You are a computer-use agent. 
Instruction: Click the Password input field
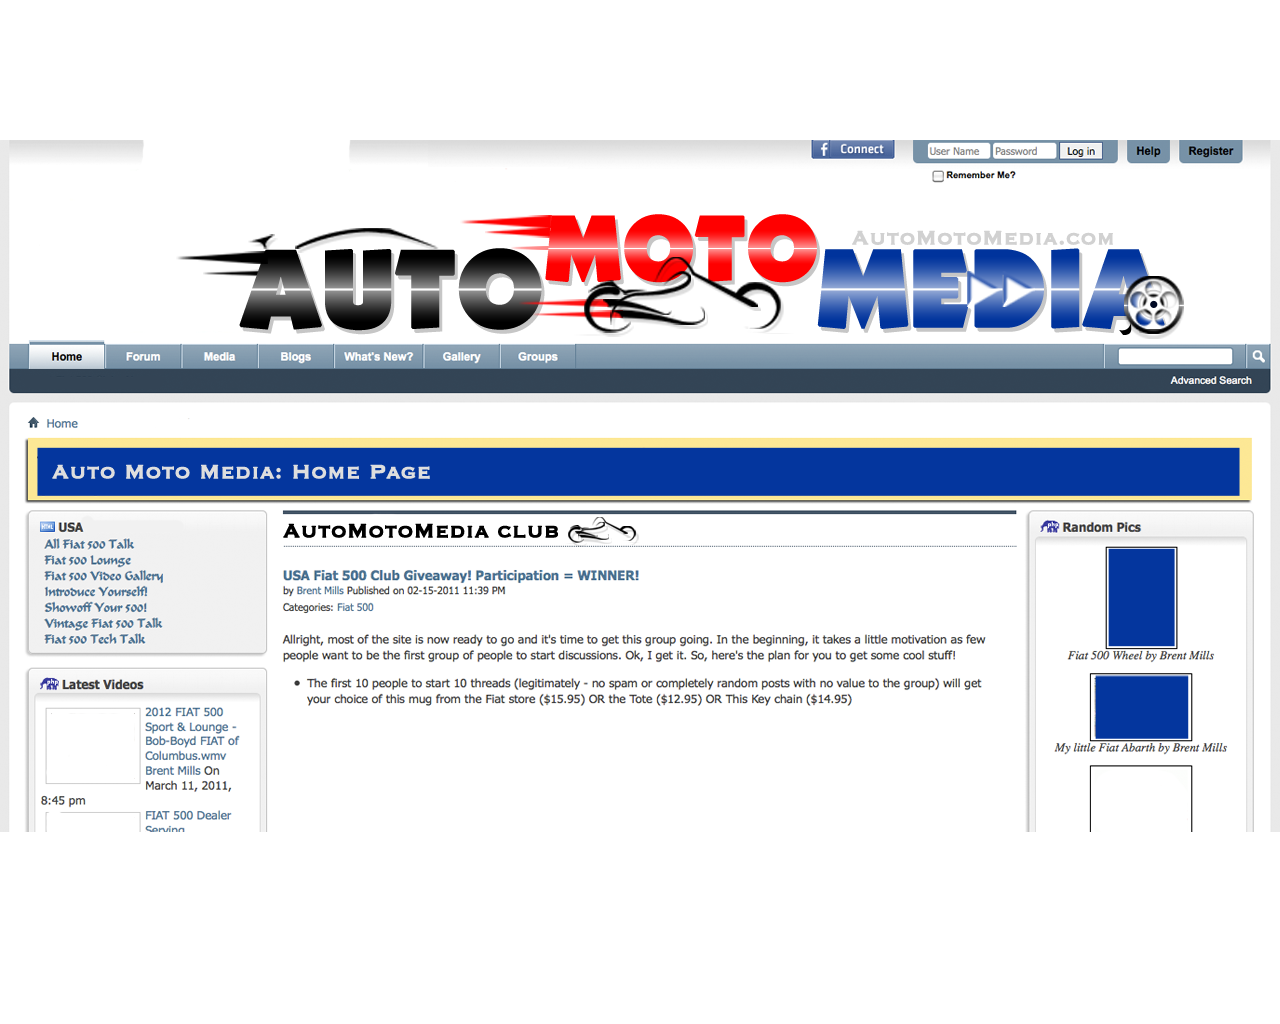1023,152
